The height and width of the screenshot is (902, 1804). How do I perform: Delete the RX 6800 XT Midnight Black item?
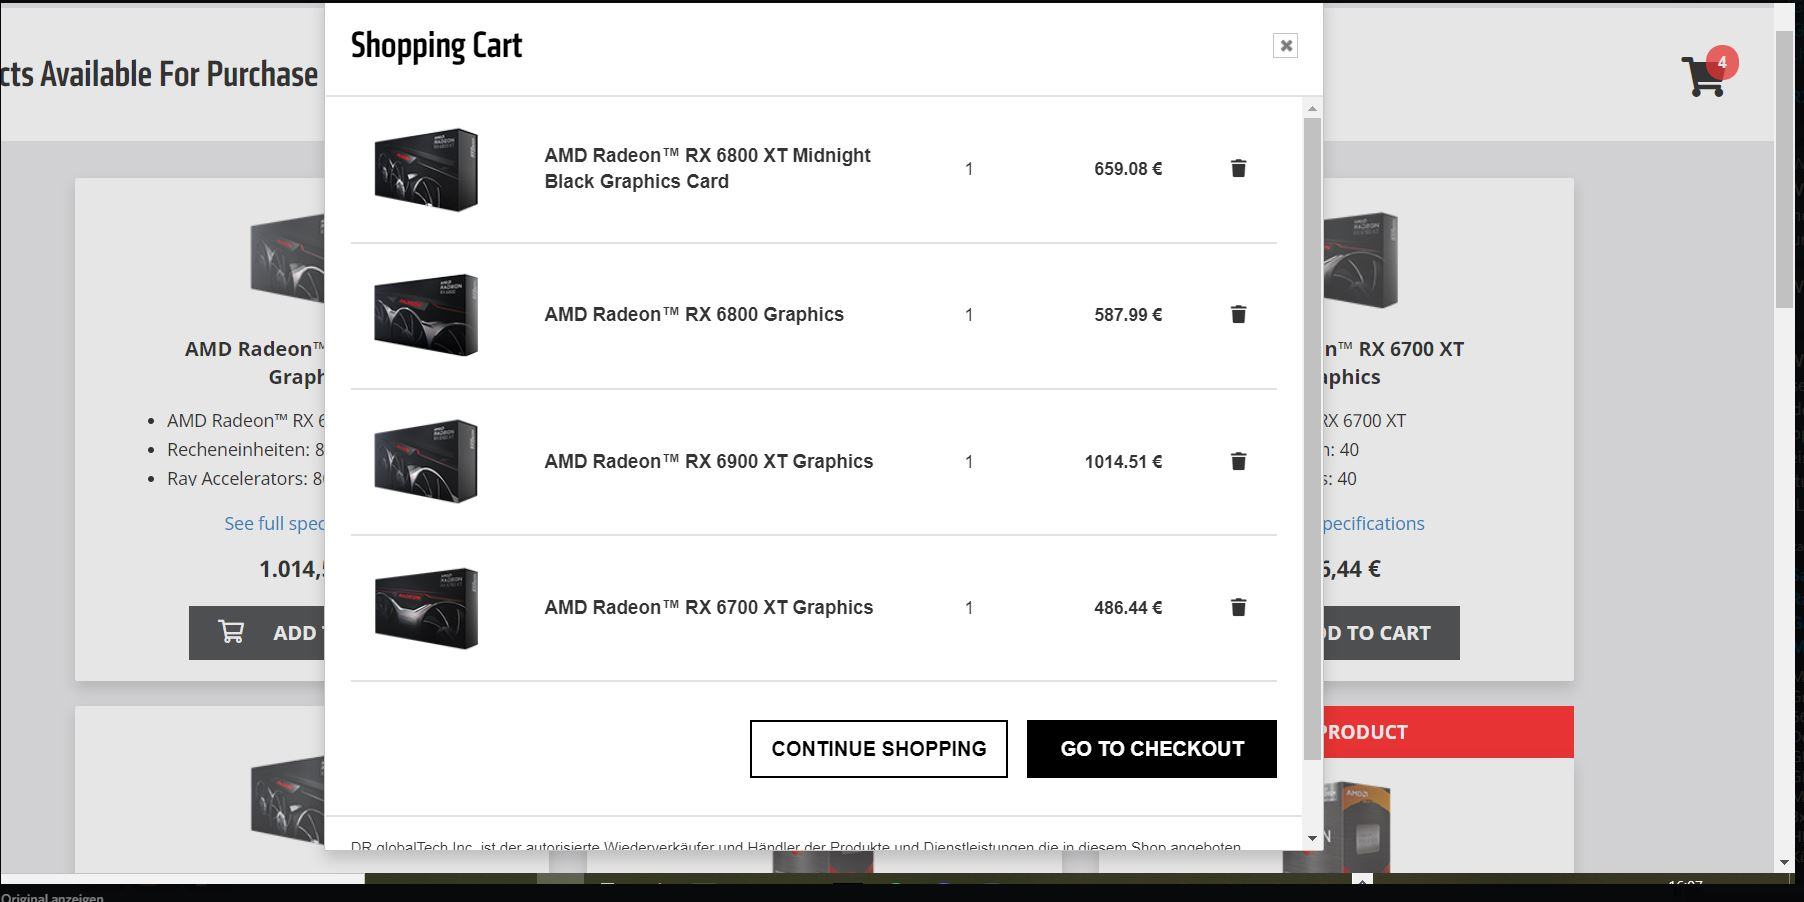[x=1238, y=168]
